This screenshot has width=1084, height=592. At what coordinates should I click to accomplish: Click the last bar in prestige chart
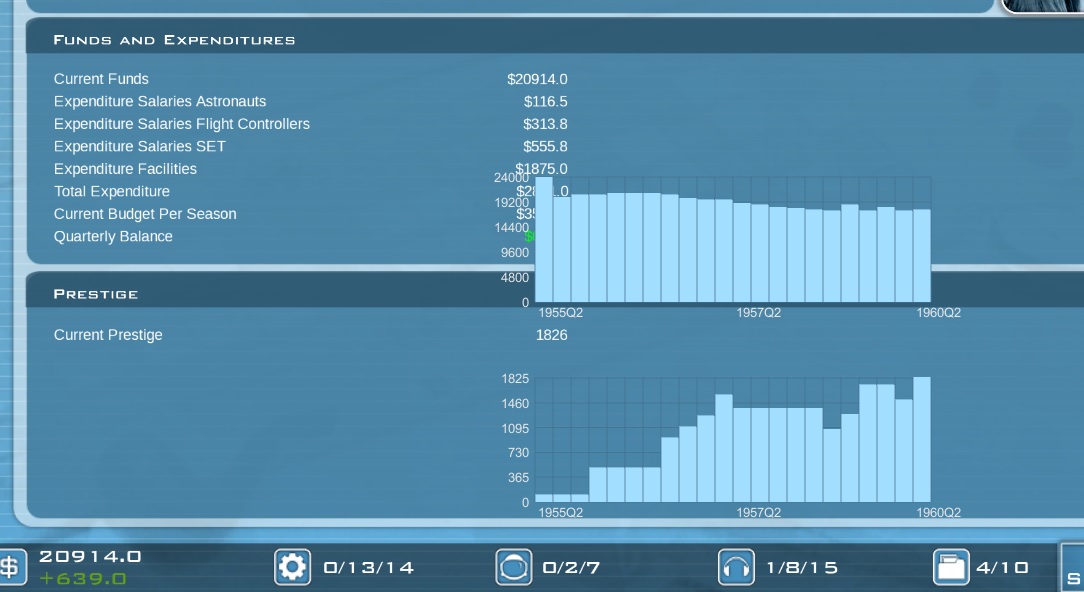(922, 440)
